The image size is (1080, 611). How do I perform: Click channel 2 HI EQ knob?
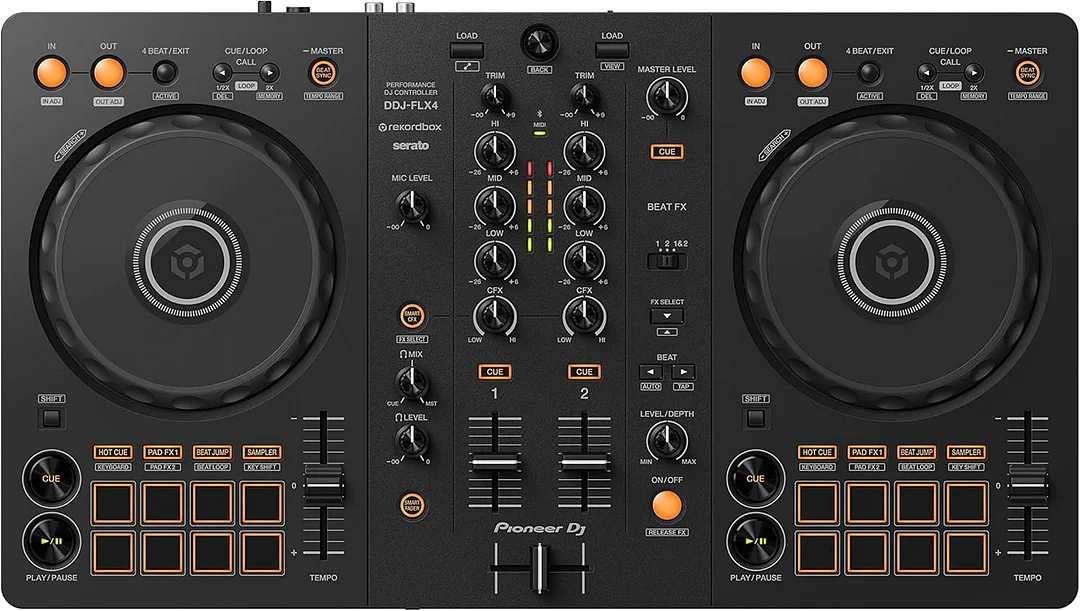[584, 151]
